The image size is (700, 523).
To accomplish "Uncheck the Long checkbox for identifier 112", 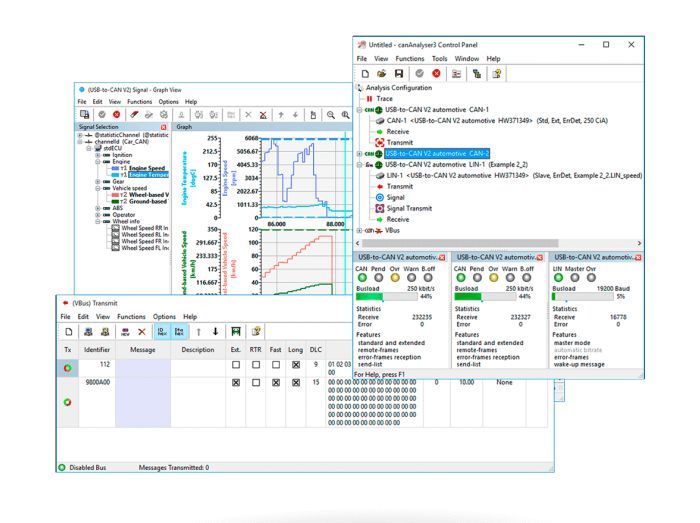I will tap(296, 366).
